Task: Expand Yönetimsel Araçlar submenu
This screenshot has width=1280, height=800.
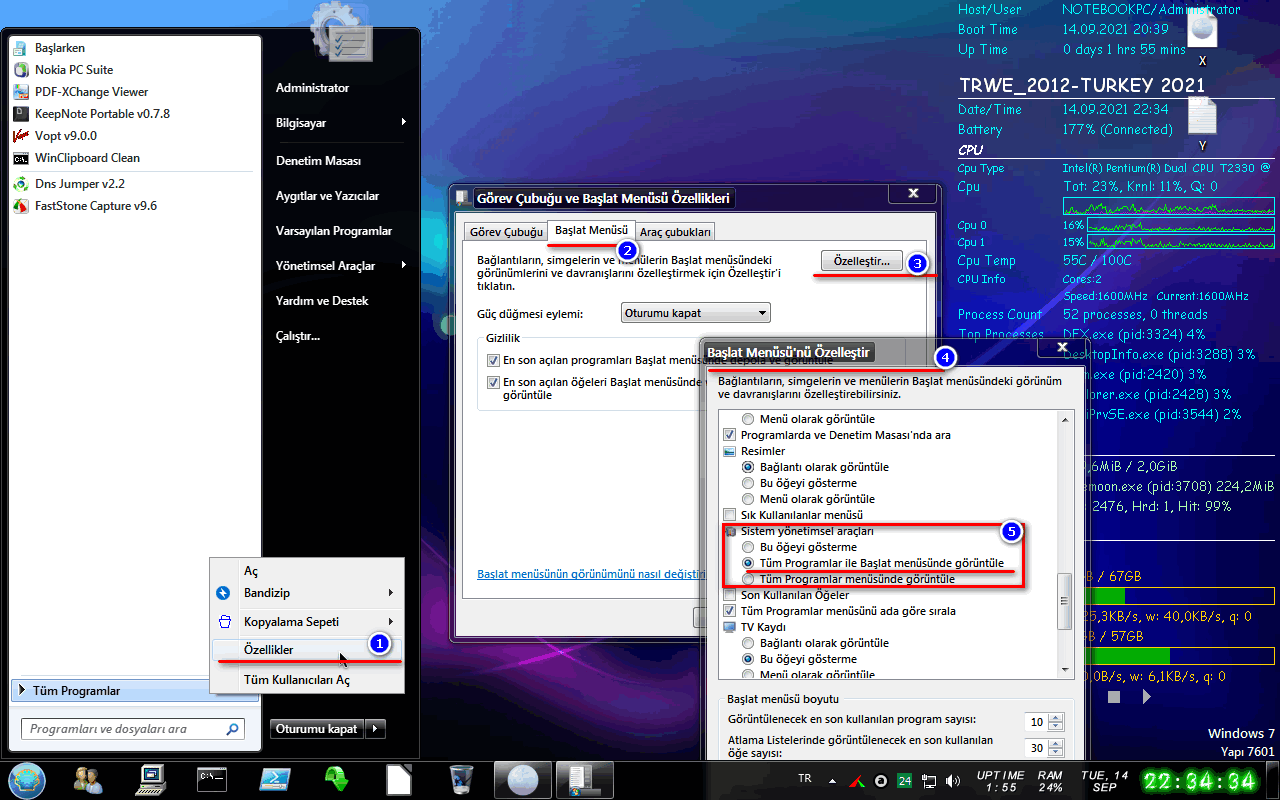Action: pyautogui.click(x=404, y=265)
